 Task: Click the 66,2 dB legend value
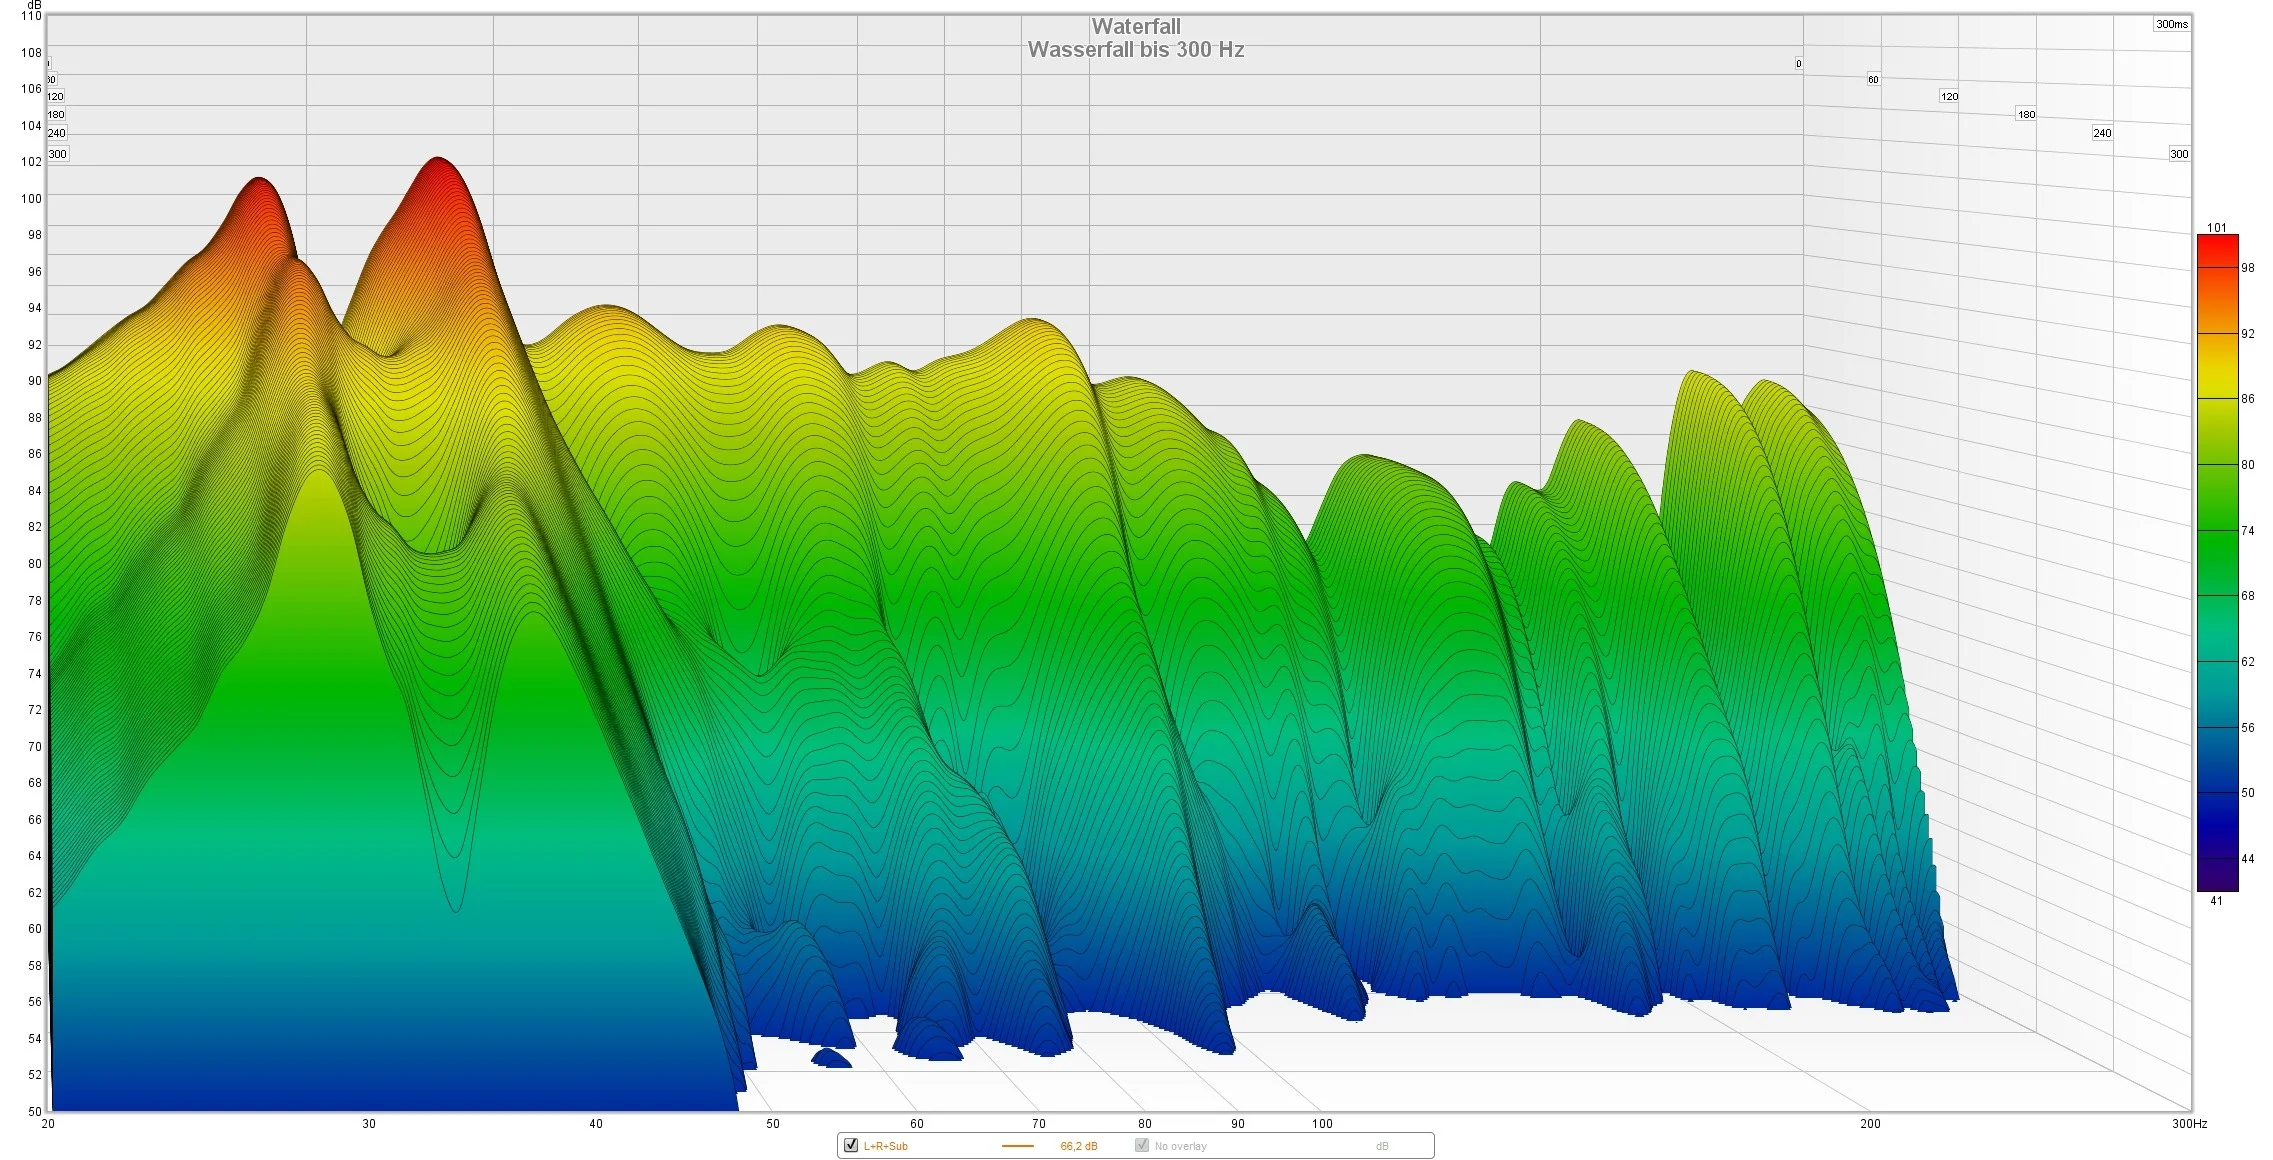[x=1078, y=1146]
